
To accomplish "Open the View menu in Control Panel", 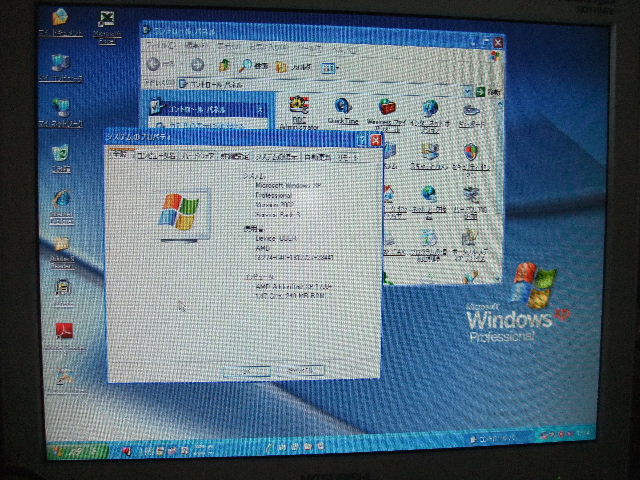I will [x=229, y=47].
